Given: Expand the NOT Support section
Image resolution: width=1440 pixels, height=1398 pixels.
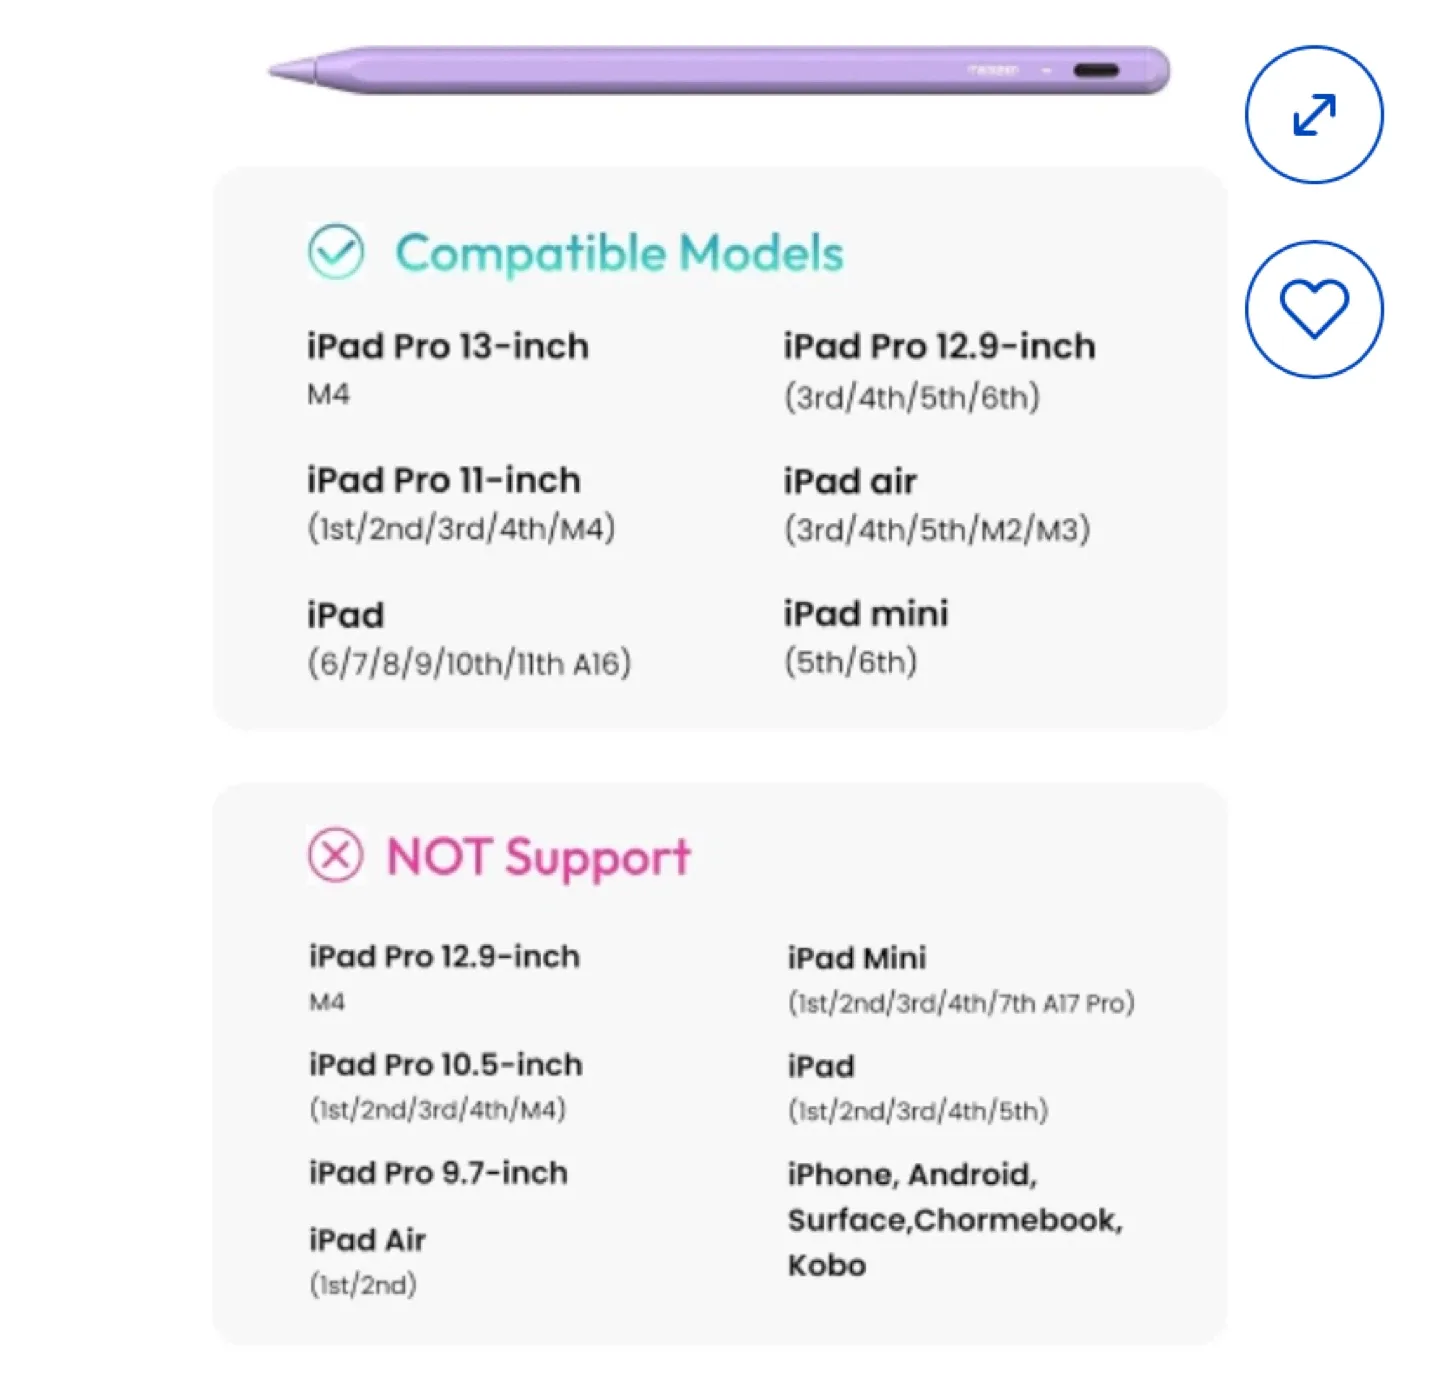Looking at the screenshot, I should tap(538, 856).
